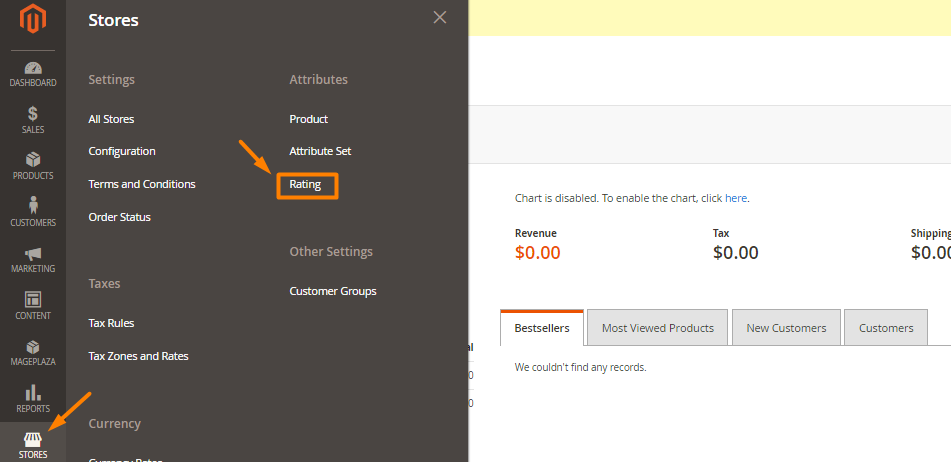The height and width of the screenshot is (462, 951).
Task: Click the 'Other Settings' heading
Action: tap(331, 252)
